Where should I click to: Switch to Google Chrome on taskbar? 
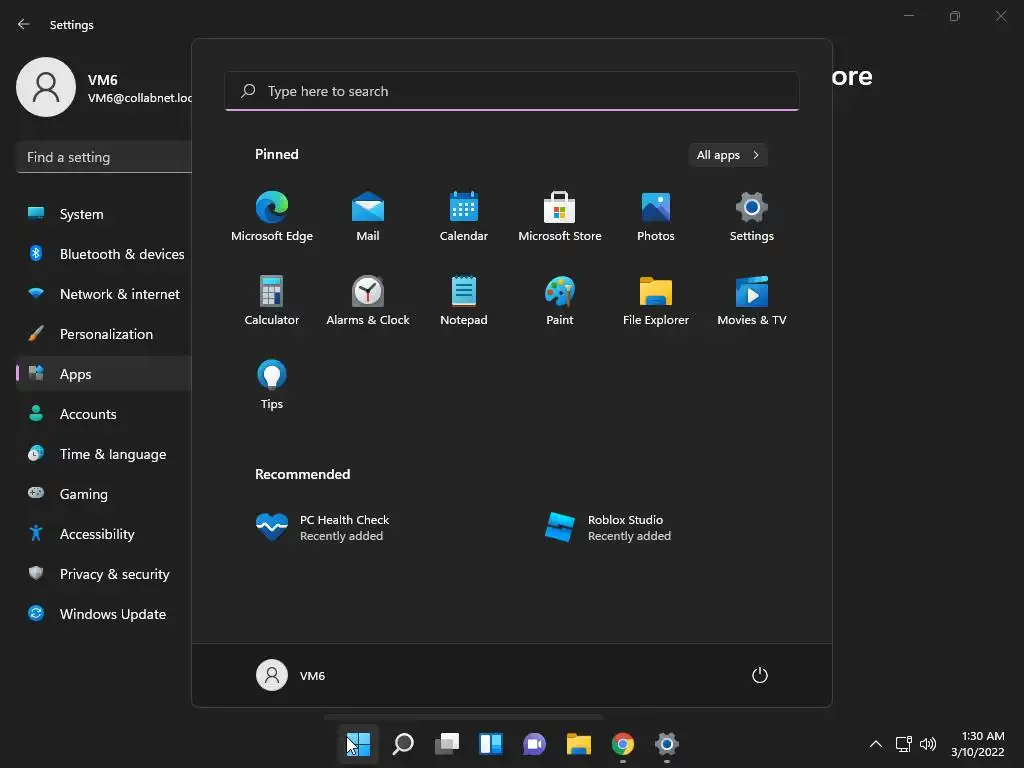pyautogui.click(x=622, y=744)
